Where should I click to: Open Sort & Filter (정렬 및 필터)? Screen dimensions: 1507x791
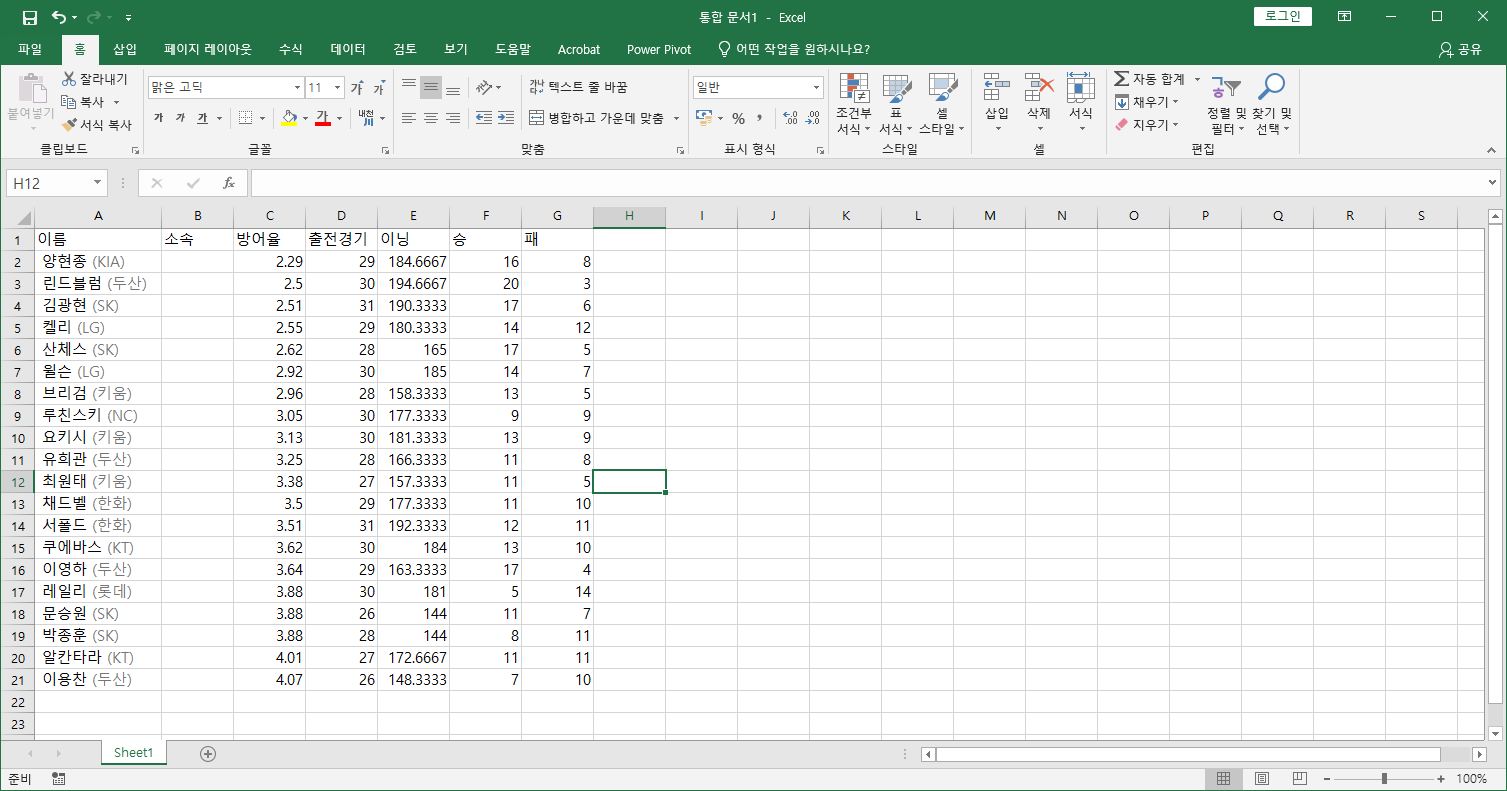[x=1226, y=104]
